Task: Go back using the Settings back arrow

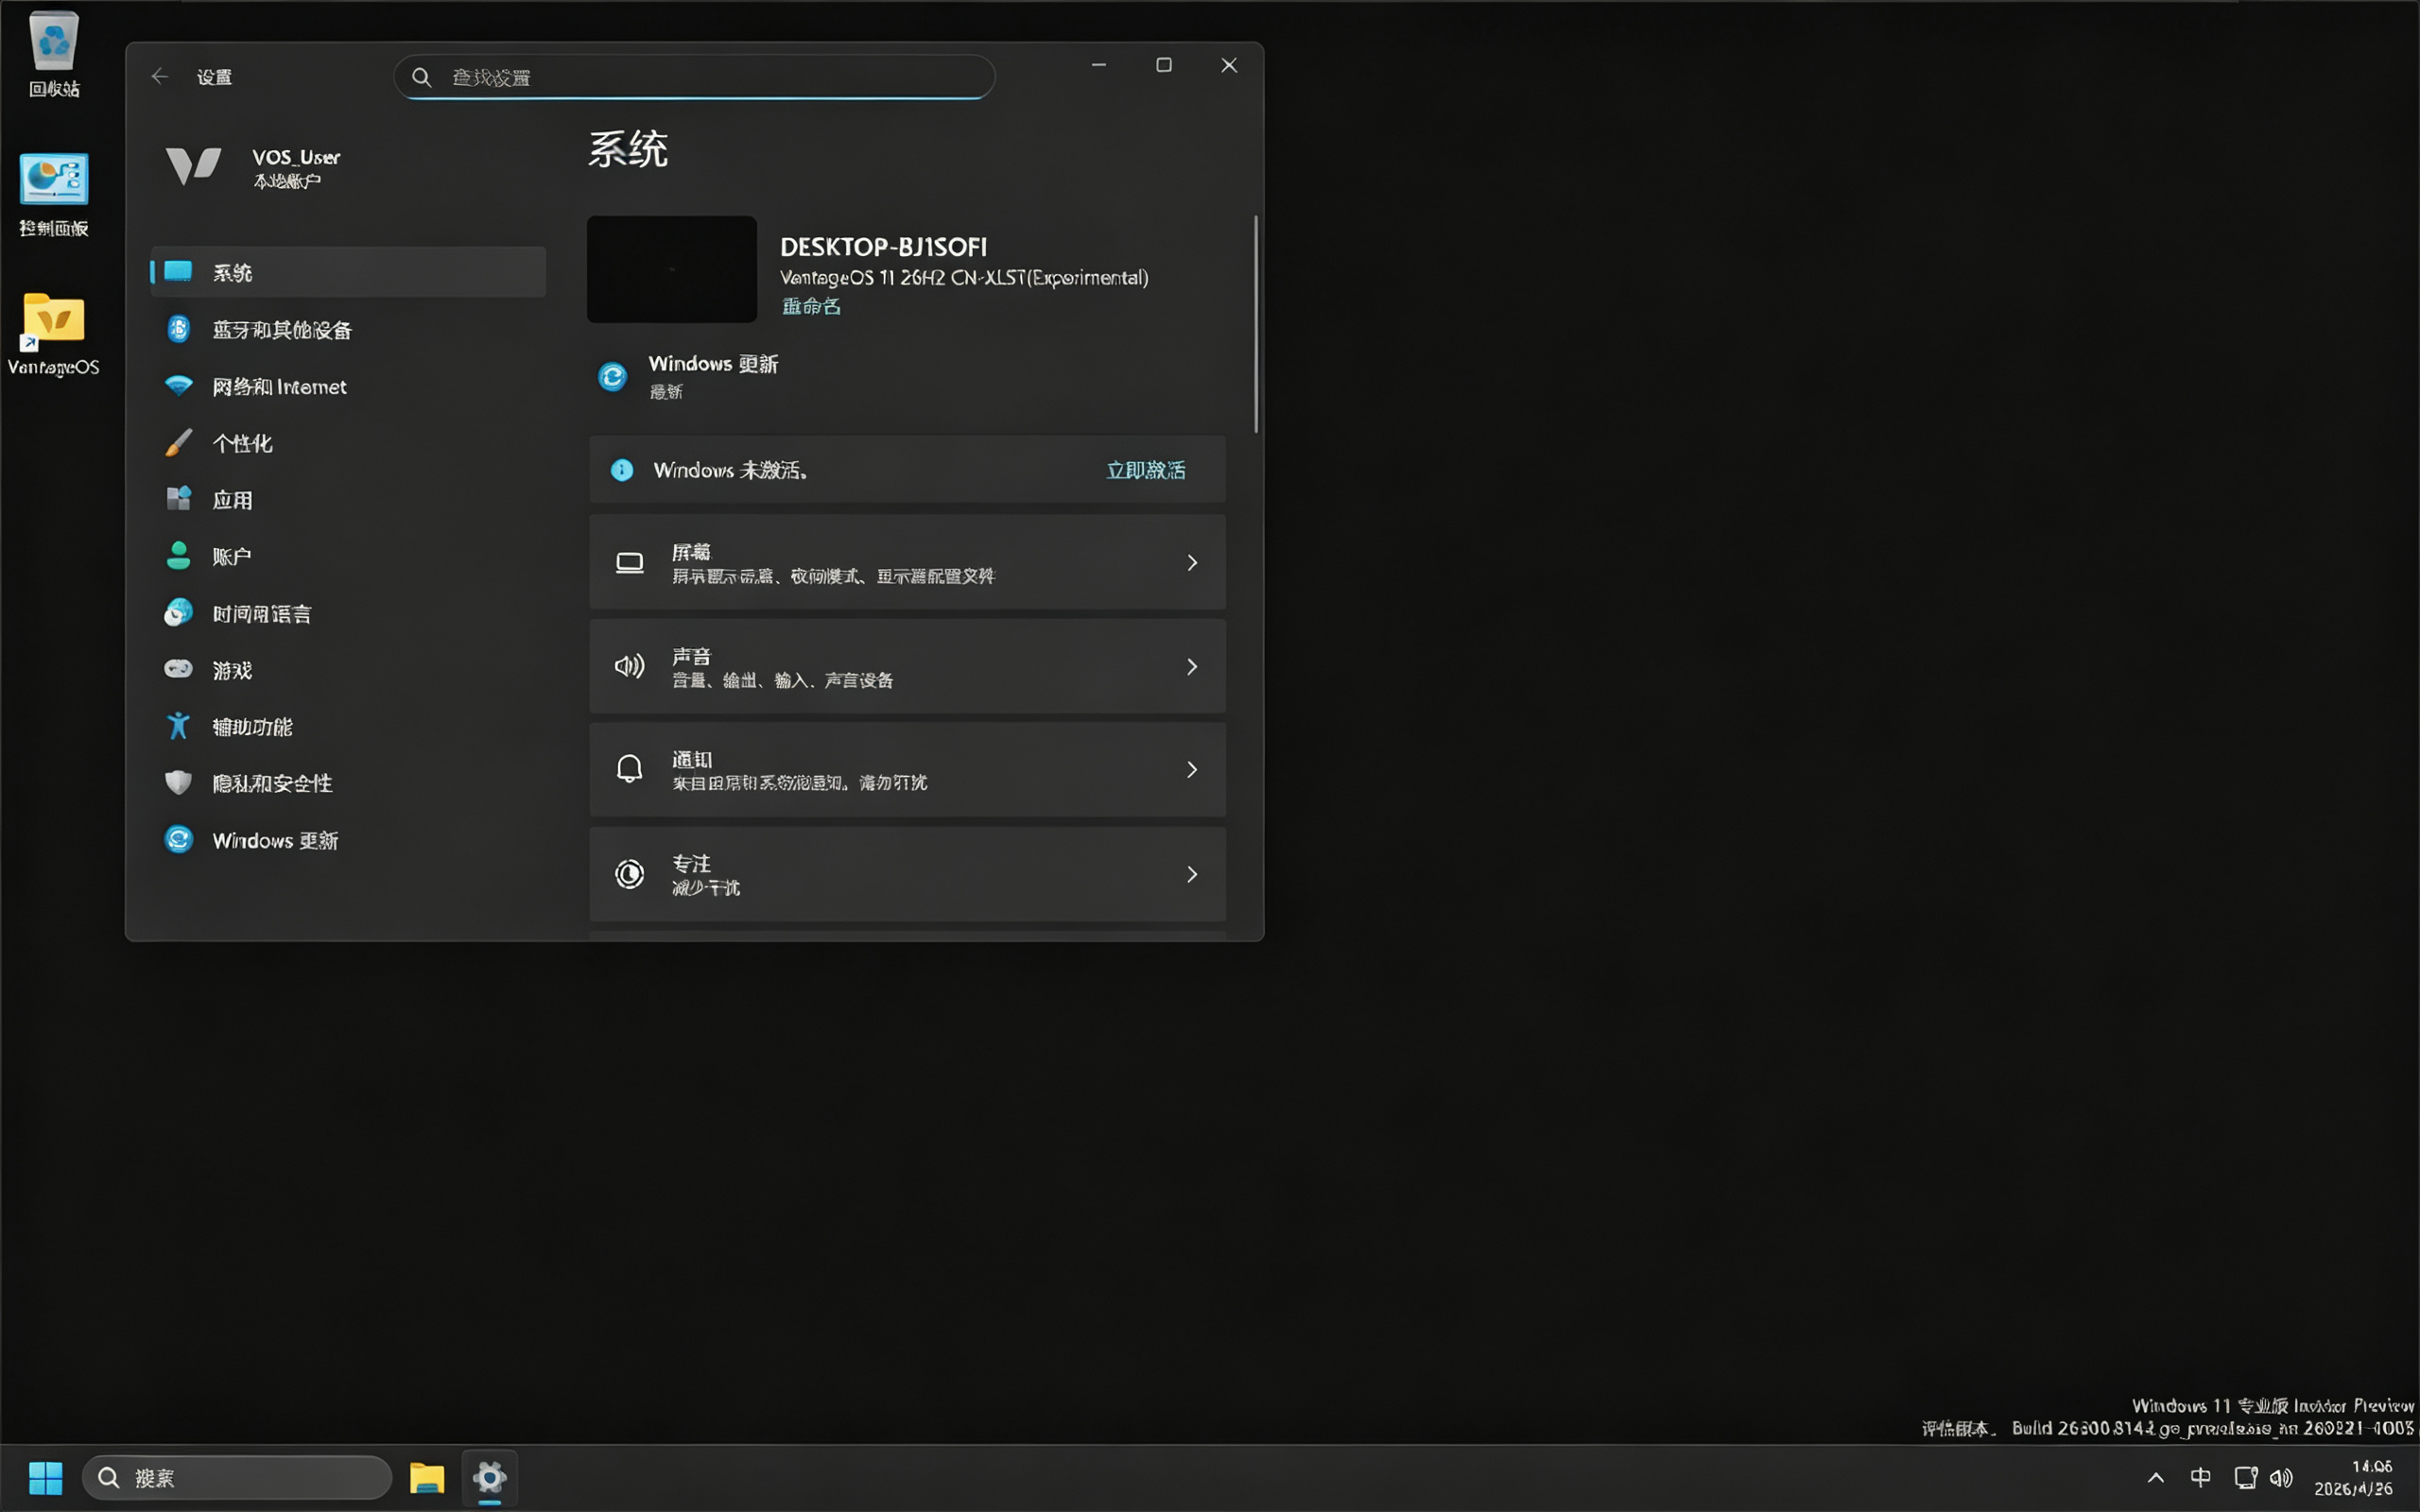Action: pyautogui.click(x=160, y=76)
